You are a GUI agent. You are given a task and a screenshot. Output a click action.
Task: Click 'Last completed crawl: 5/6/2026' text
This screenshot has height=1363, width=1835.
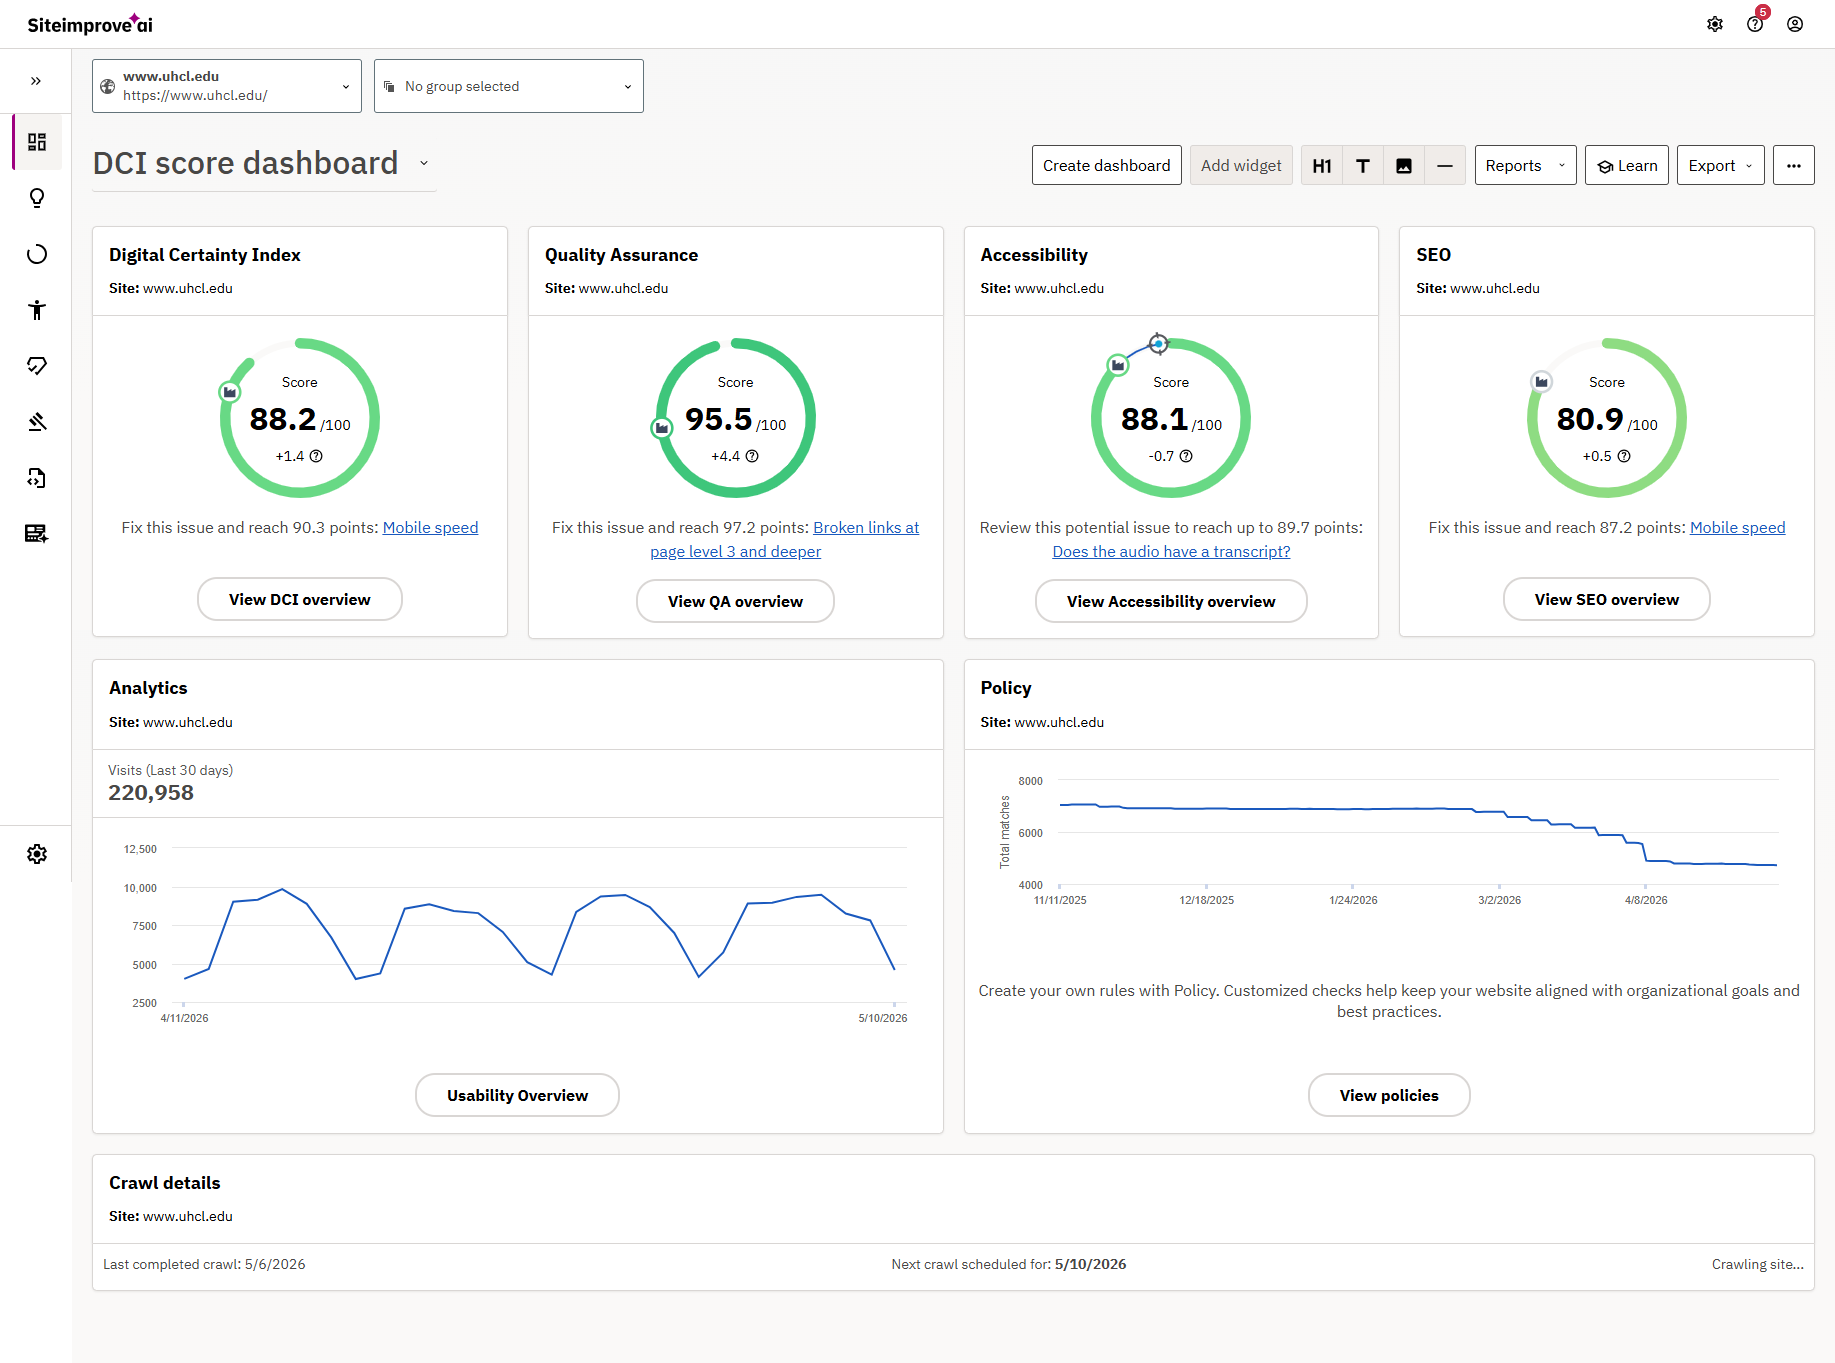[x=204, y=1264]
